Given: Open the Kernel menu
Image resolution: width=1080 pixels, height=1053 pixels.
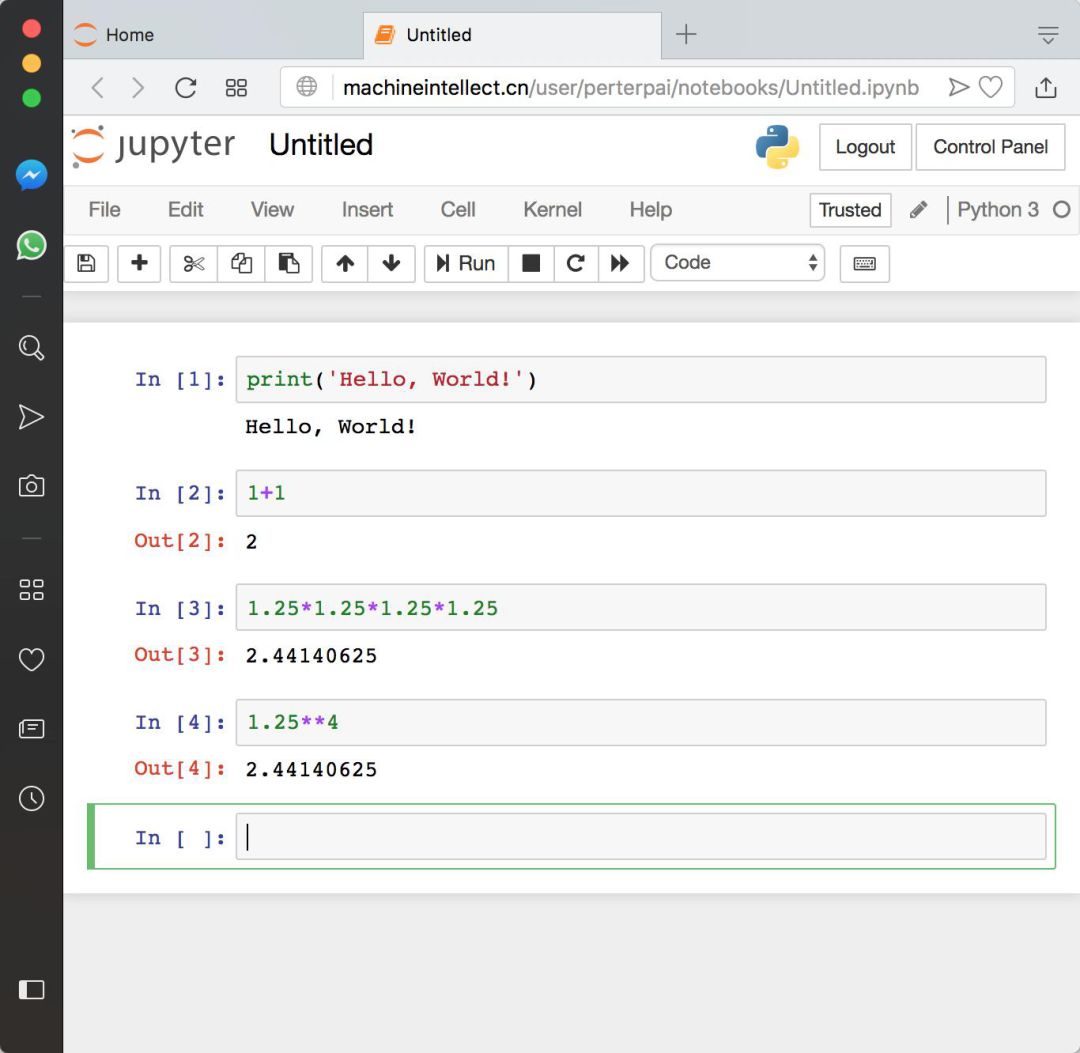Looking at the screenshot, I should pos(552,209).
